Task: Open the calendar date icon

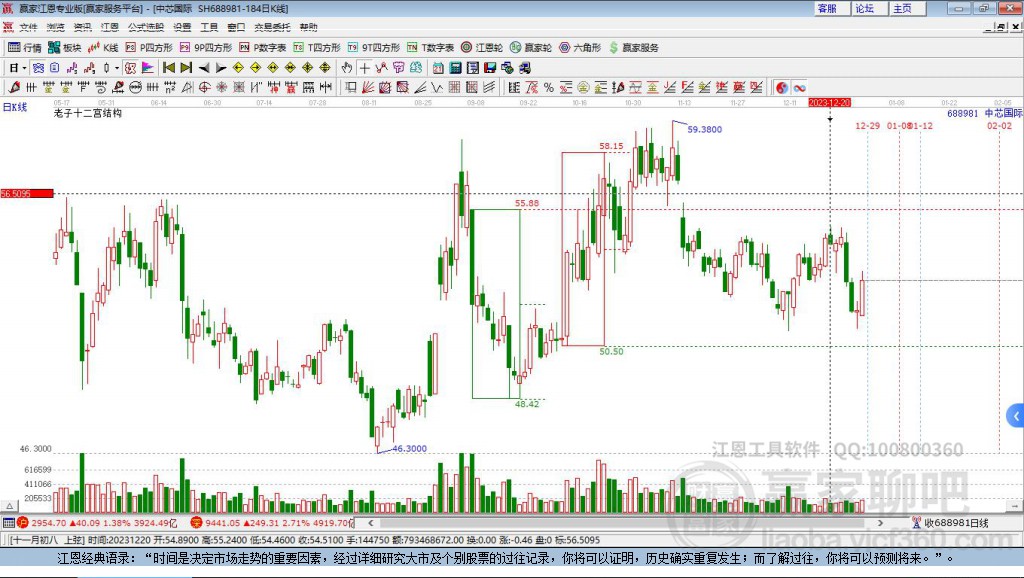Action: pos(438,68)
